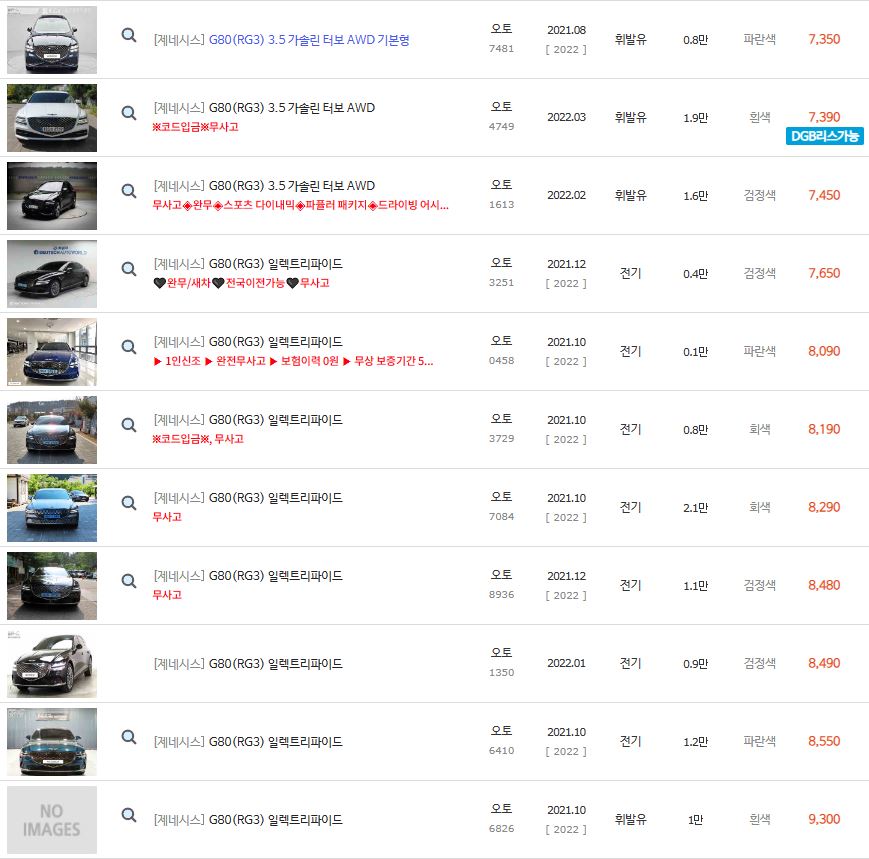This screenshot has height=859, width=869.
Task: Open the car thumbnail priced 8,480
Action: coord(52,586)
